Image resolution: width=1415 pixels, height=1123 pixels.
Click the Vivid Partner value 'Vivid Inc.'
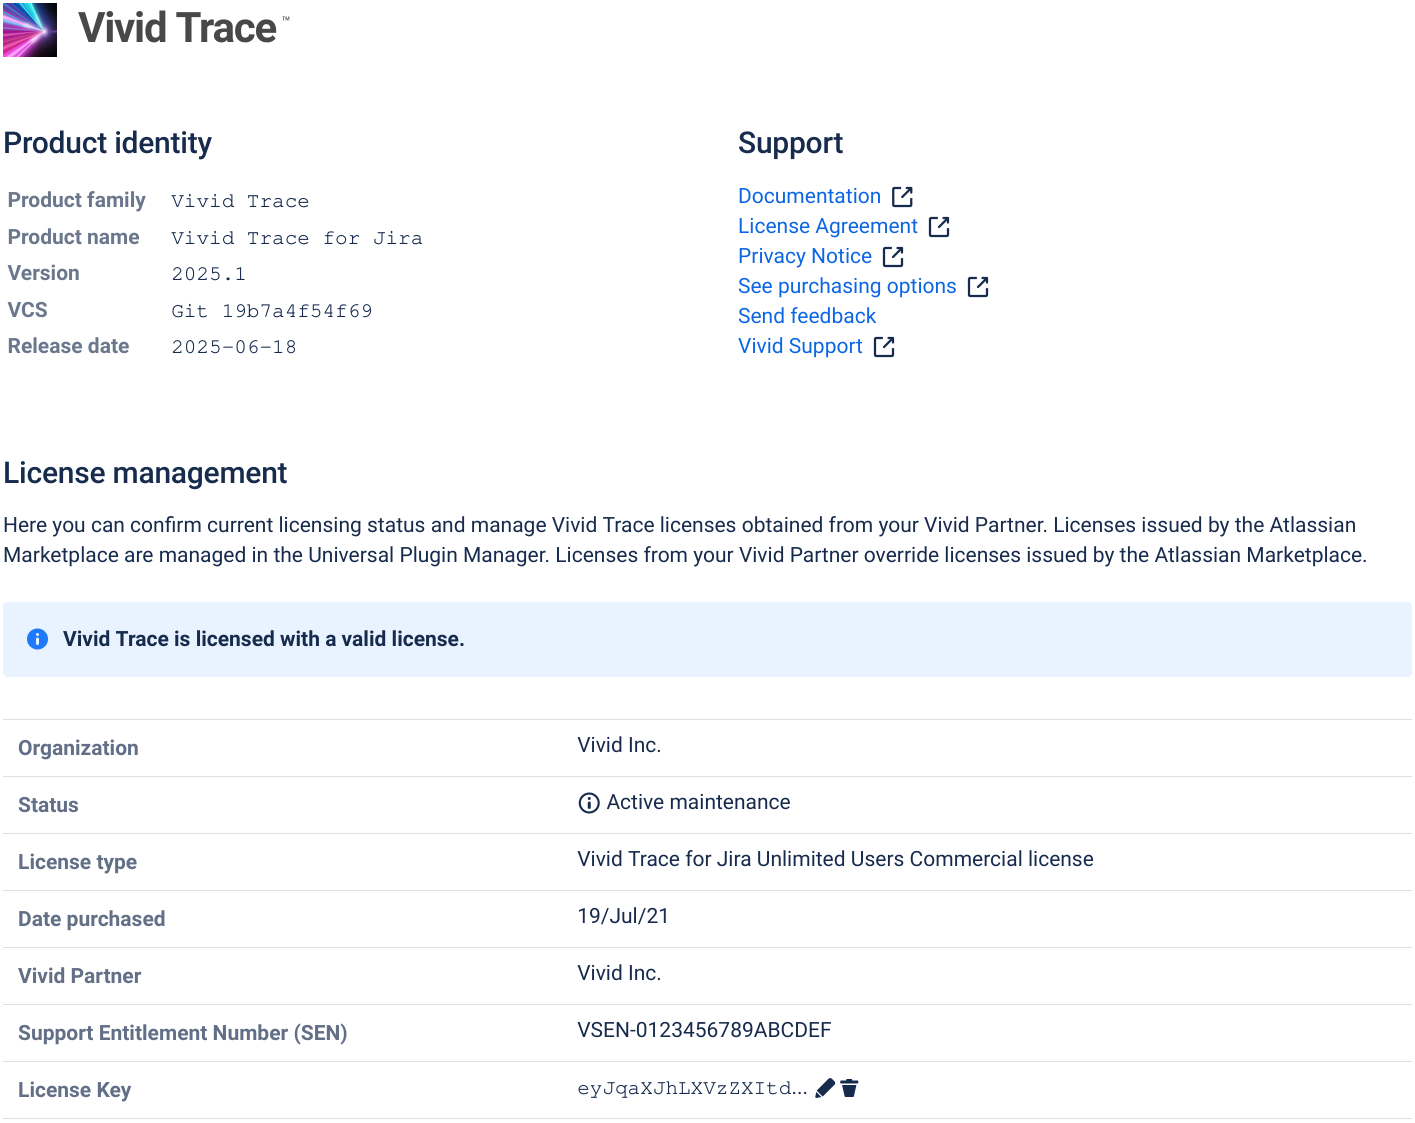619,973
